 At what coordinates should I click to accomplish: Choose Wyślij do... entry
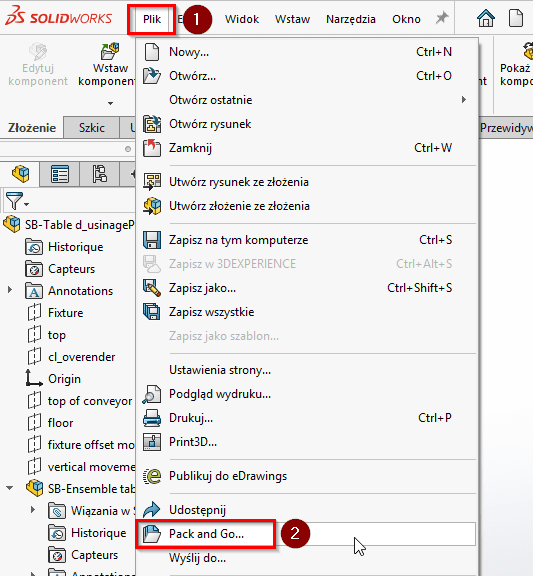tap(307, 558)
